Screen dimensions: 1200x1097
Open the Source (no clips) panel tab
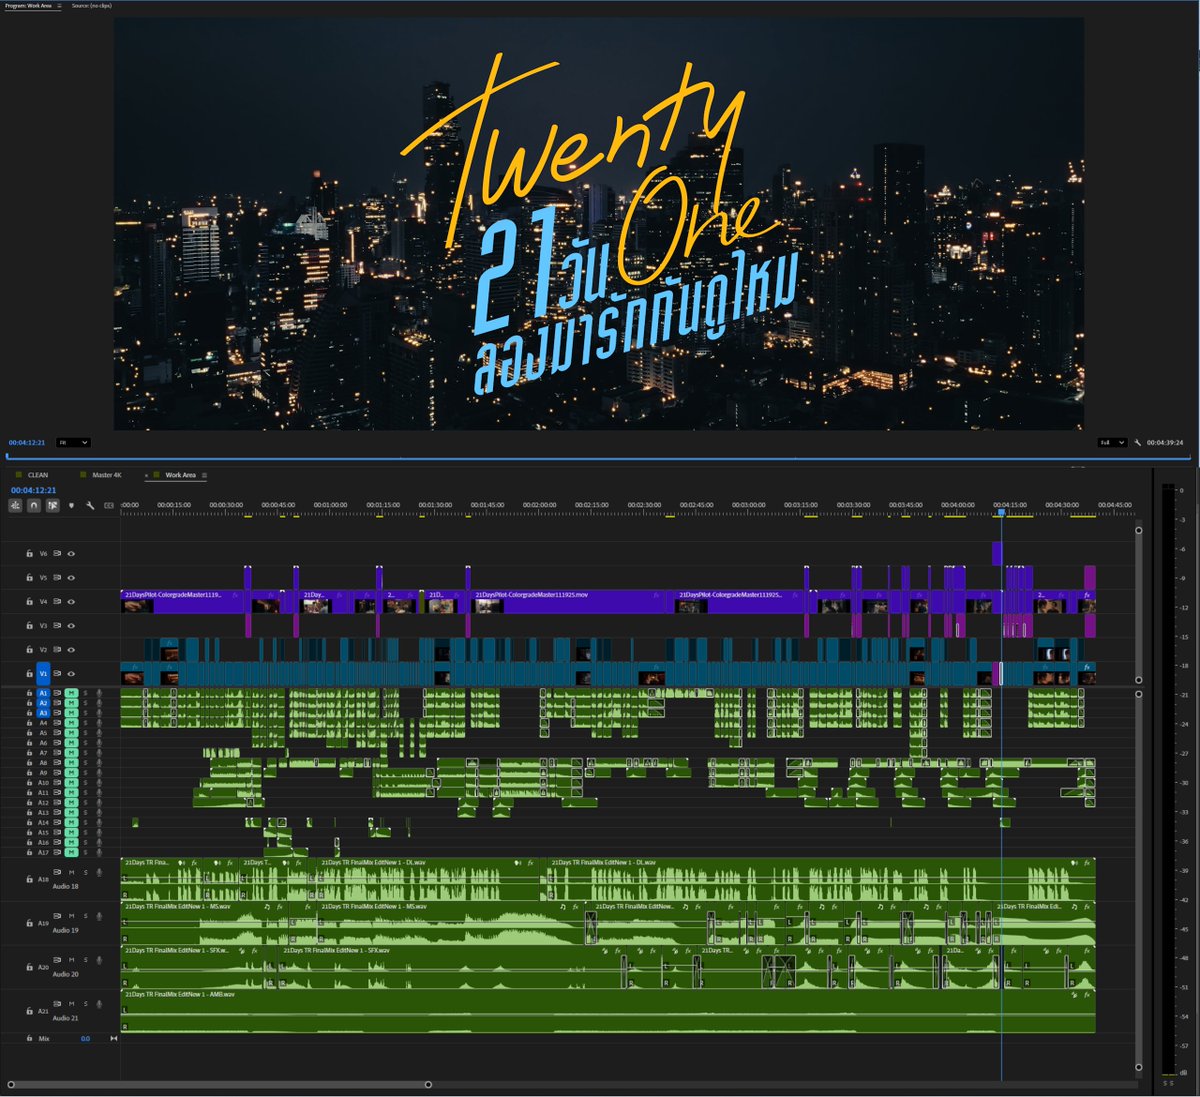click(92, 6)
